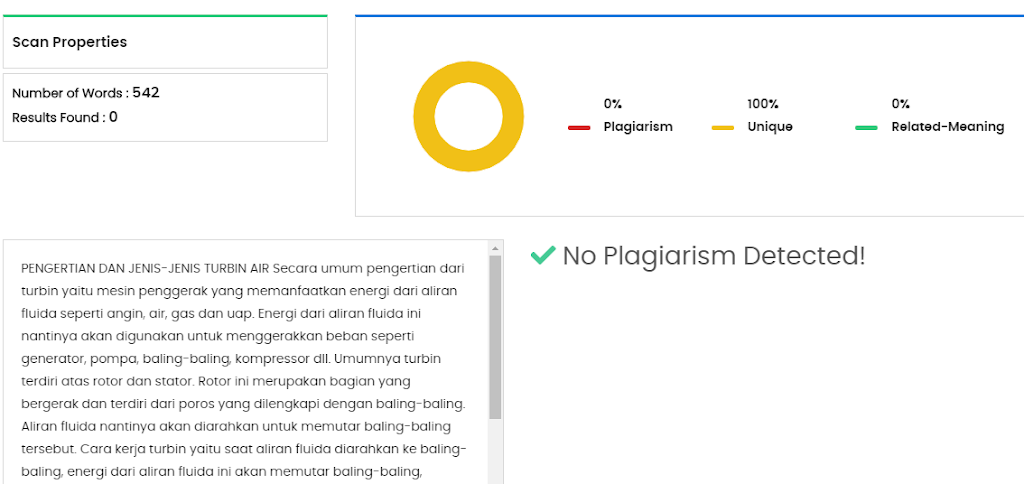Click the green checkmark icon
The height and width of the screenshot is (484, 1024).
click(542, 256)
